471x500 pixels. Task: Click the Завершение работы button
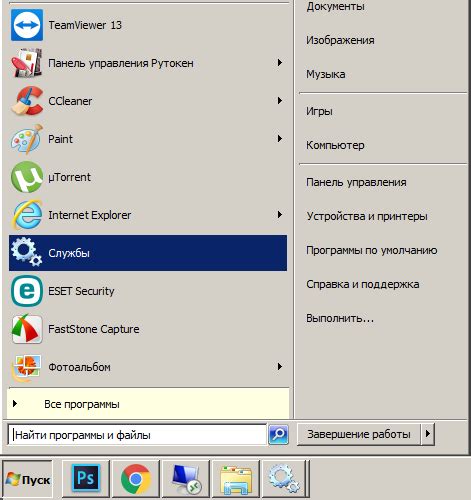359,434
